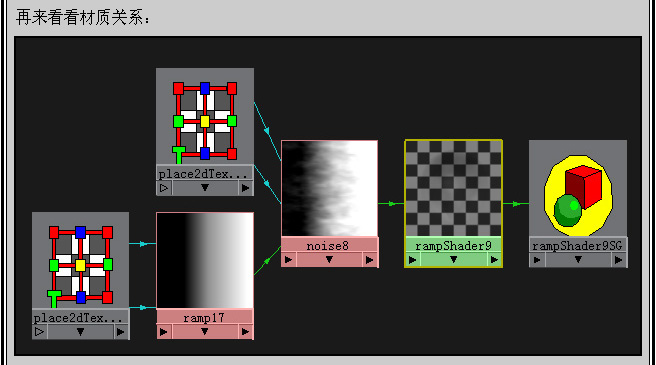Open ramp17 output connections arrow
Image resolution: width=656 pixels, height=365 pixels.
tap(245, 332)
